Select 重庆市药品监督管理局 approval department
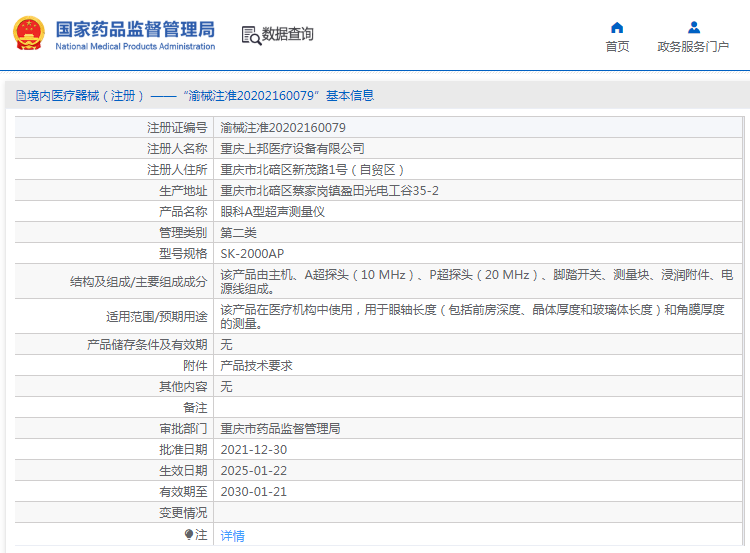The height and width of the screenshot is (553, 750). click(280, 429)
